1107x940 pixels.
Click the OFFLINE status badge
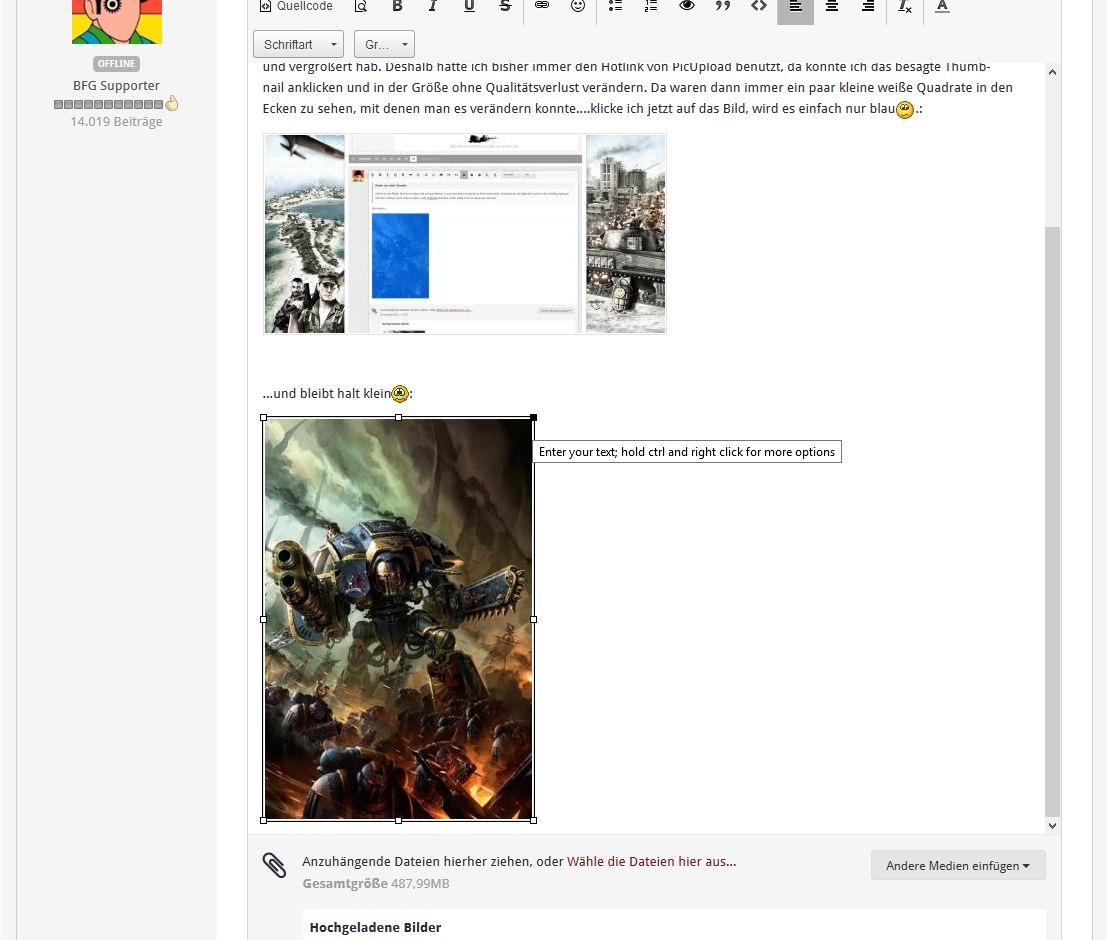click(x=116, y=64)
